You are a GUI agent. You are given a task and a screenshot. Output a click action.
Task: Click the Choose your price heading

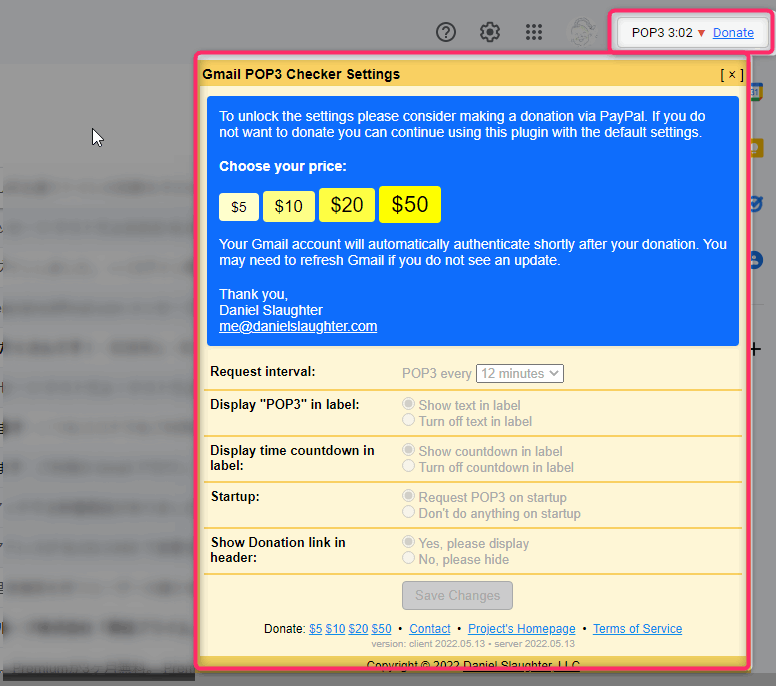pos(283,166)
